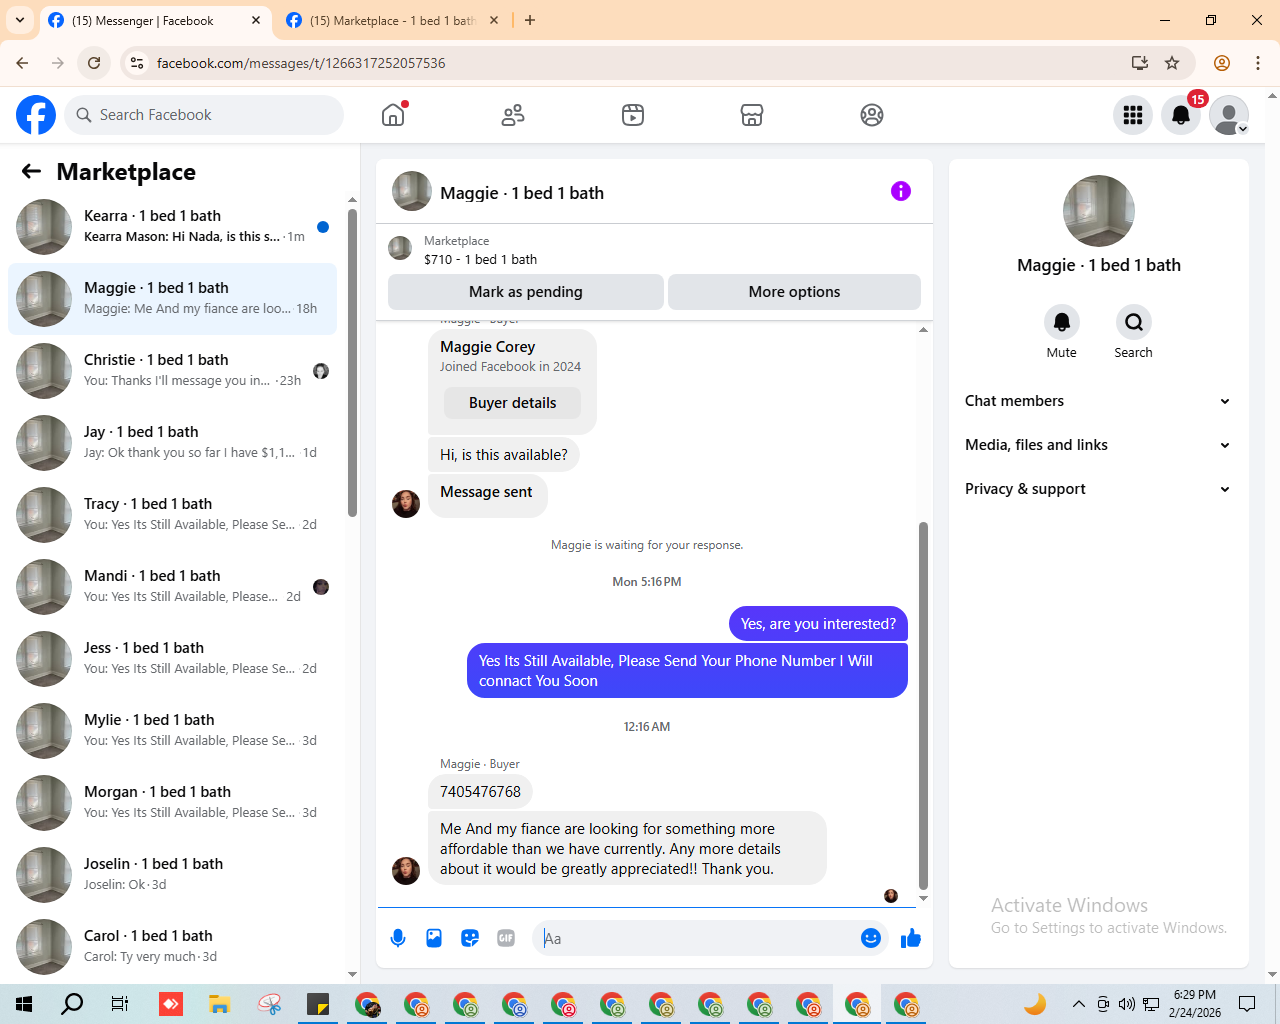Attach a file with image icon

point(434,938)
